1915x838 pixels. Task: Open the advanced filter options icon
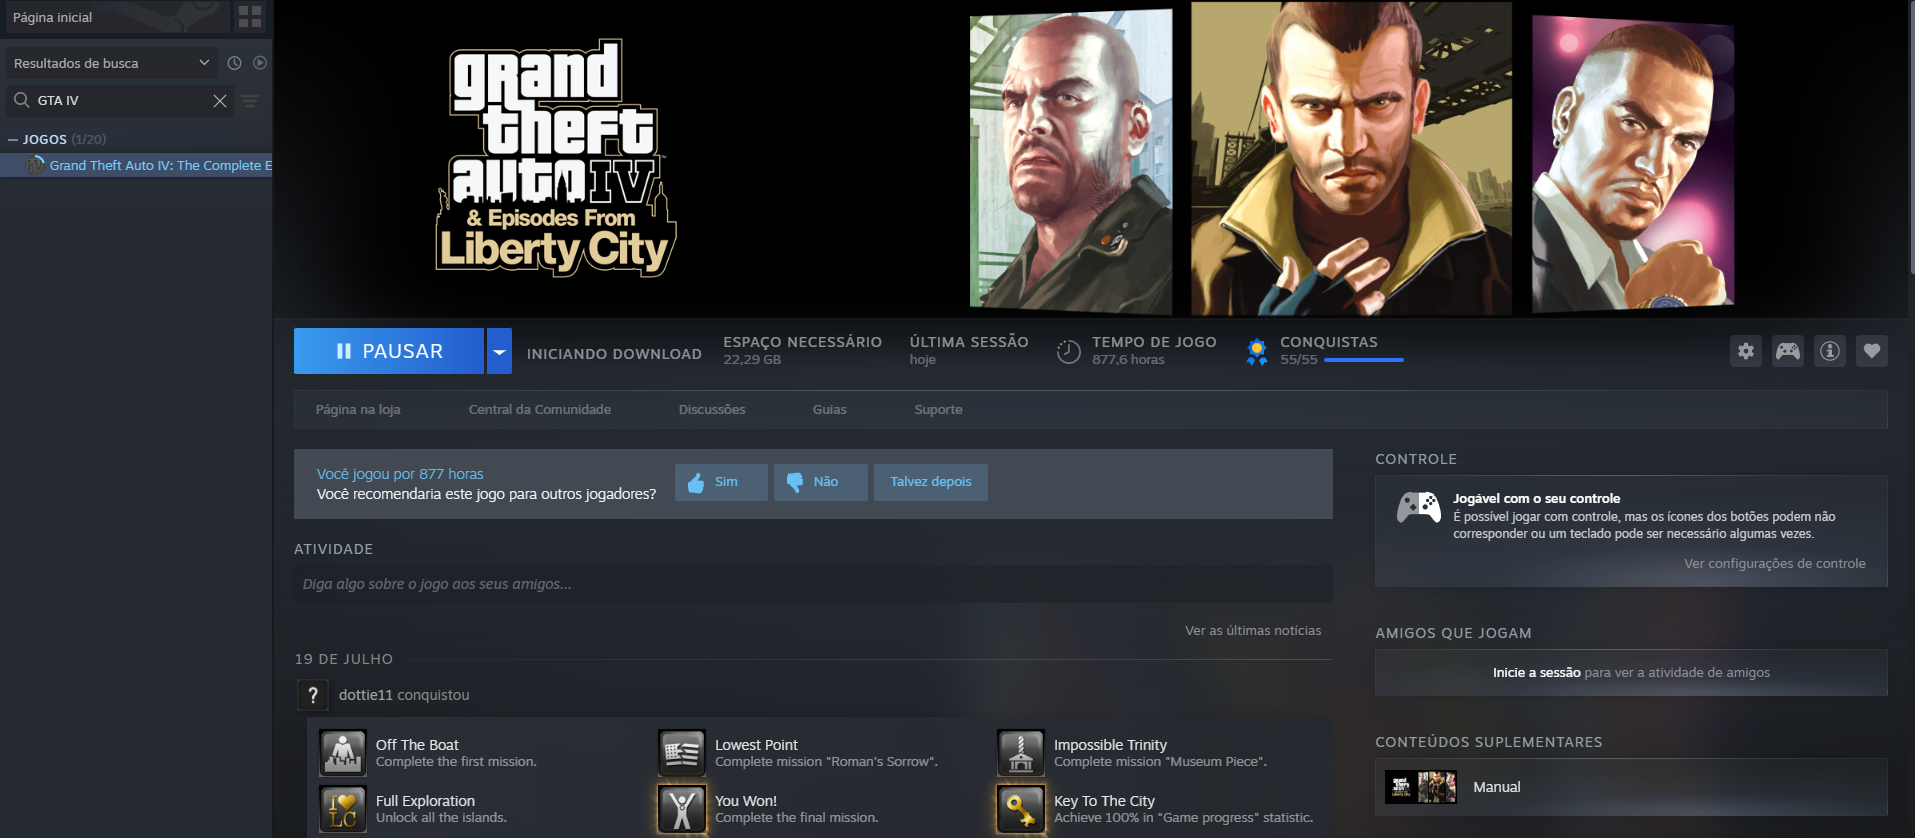click(x=250, y=101)
